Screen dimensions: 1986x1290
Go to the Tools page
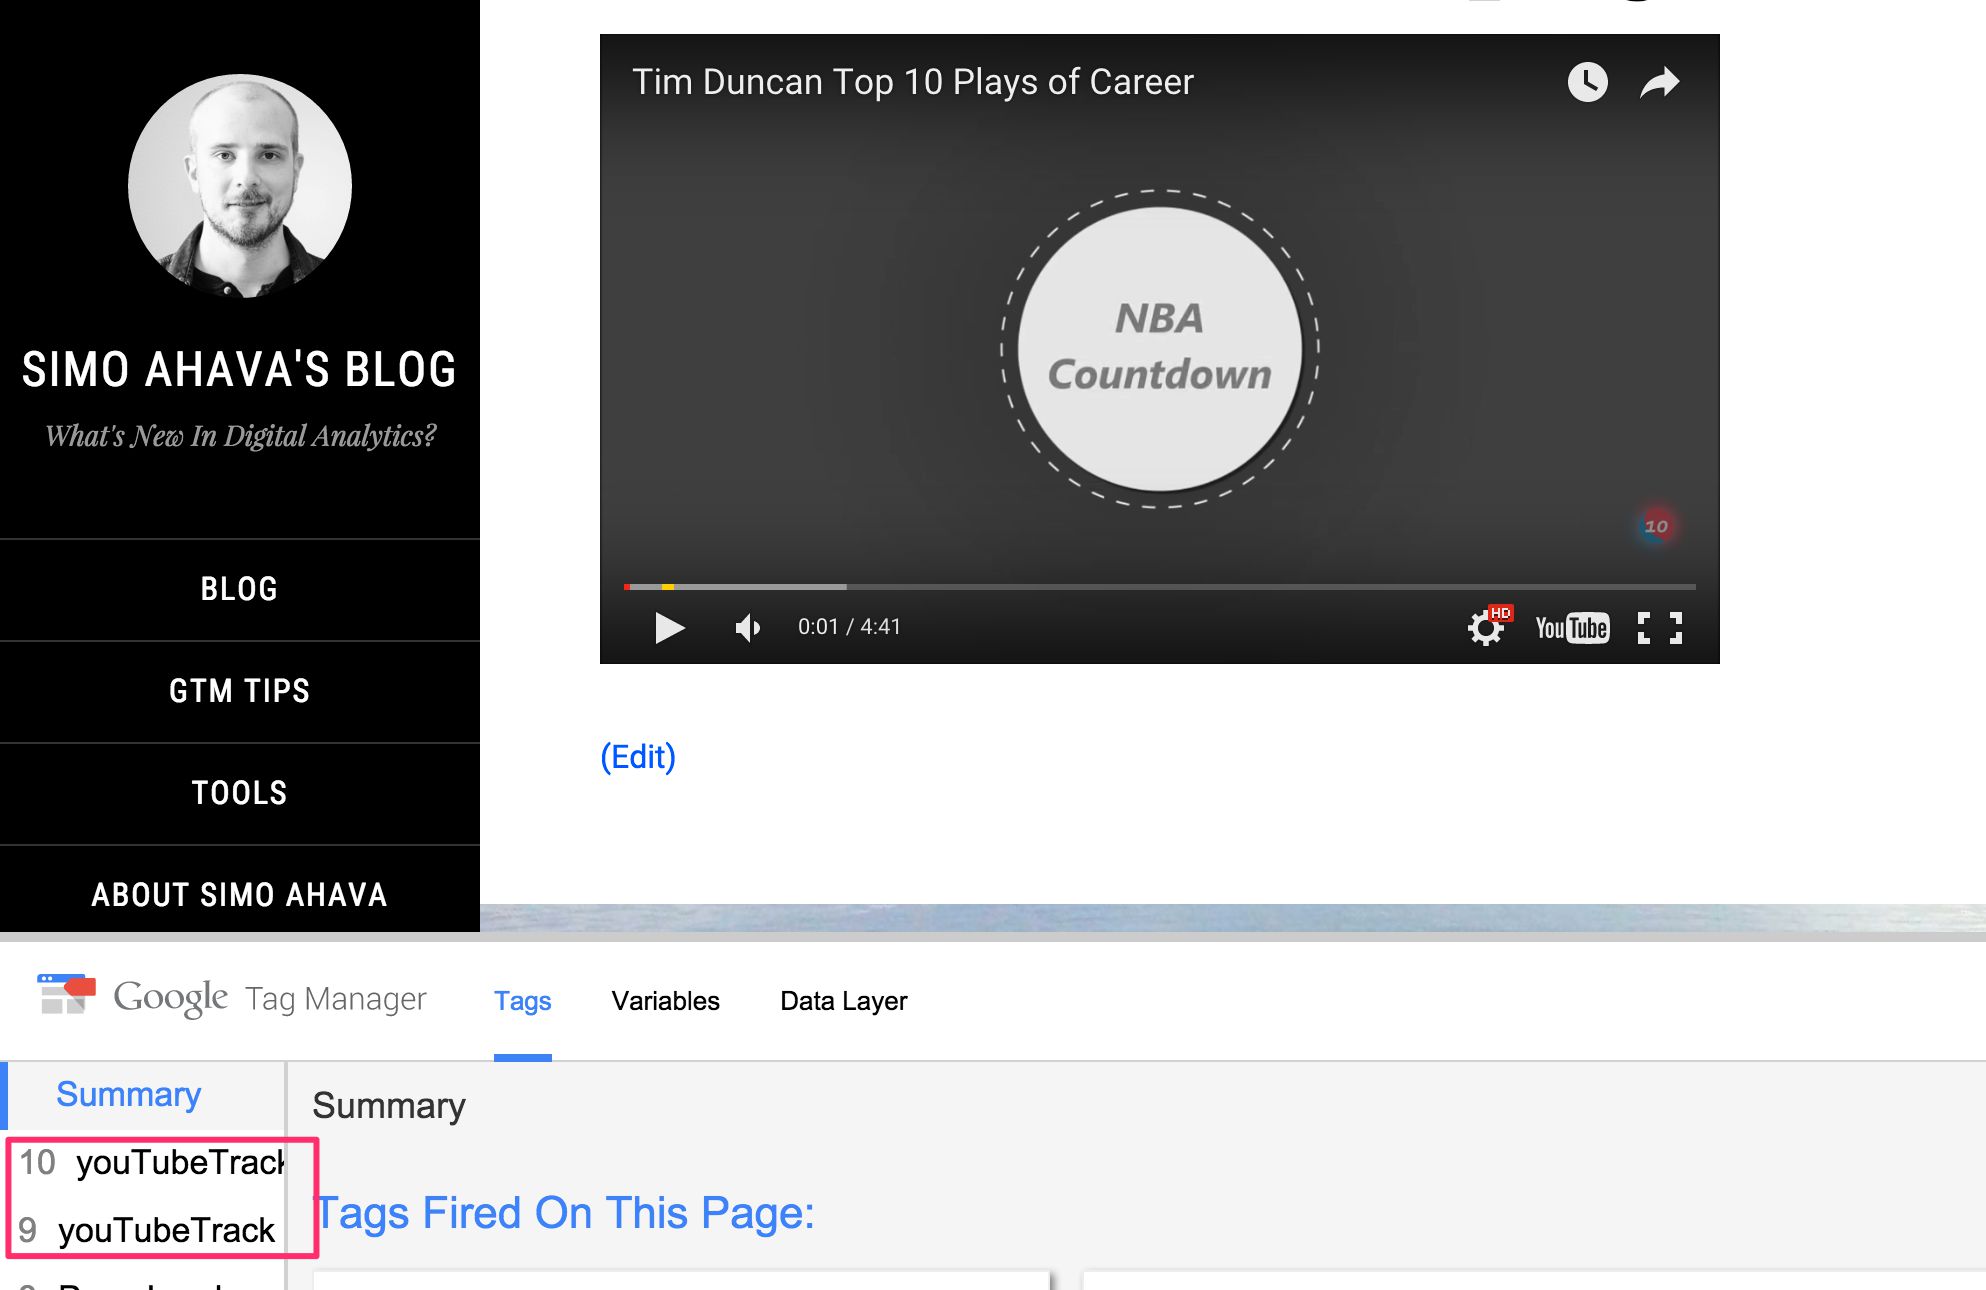[240, 793]
